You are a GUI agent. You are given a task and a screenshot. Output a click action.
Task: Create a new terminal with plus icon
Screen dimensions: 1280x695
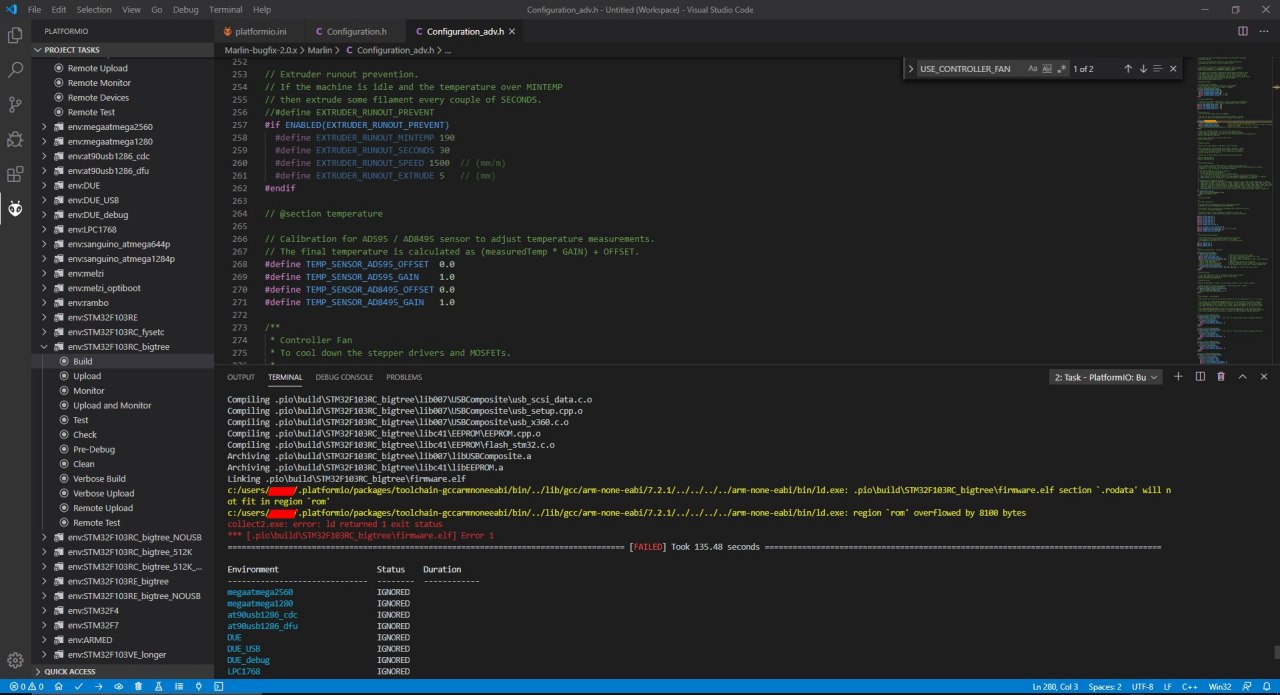pyautogui.click(x=1178, y=377)
